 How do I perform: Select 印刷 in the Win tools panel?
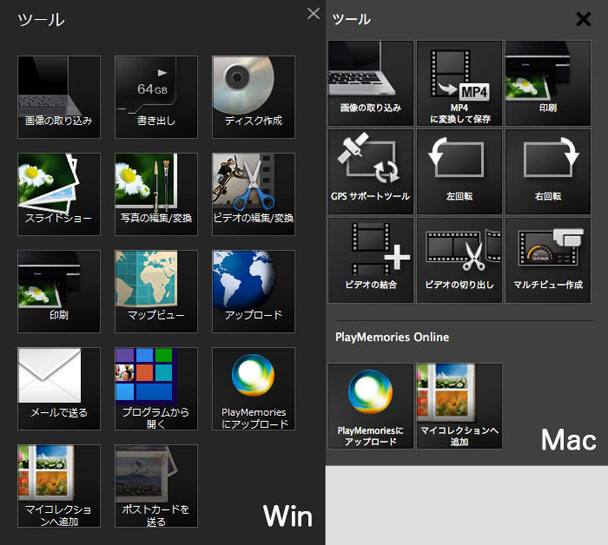click(59, 291)
